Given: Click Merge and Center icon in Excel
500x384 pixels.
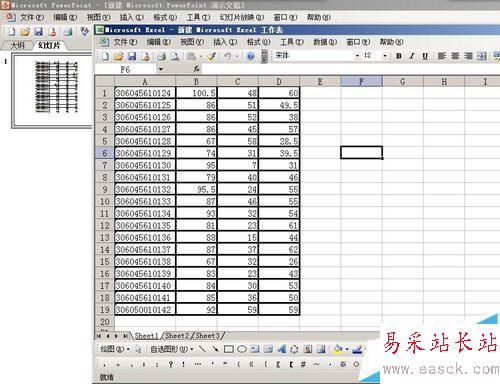Looking at the screenshot, I should [x=482, y=56].
